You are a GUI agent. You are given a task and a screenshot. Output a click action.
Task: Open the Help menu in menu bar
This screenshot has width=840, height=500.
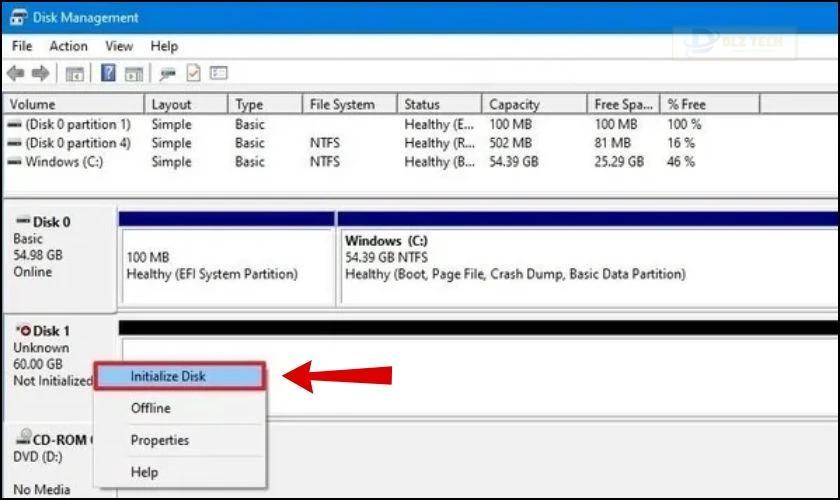(x=164, y=46)
